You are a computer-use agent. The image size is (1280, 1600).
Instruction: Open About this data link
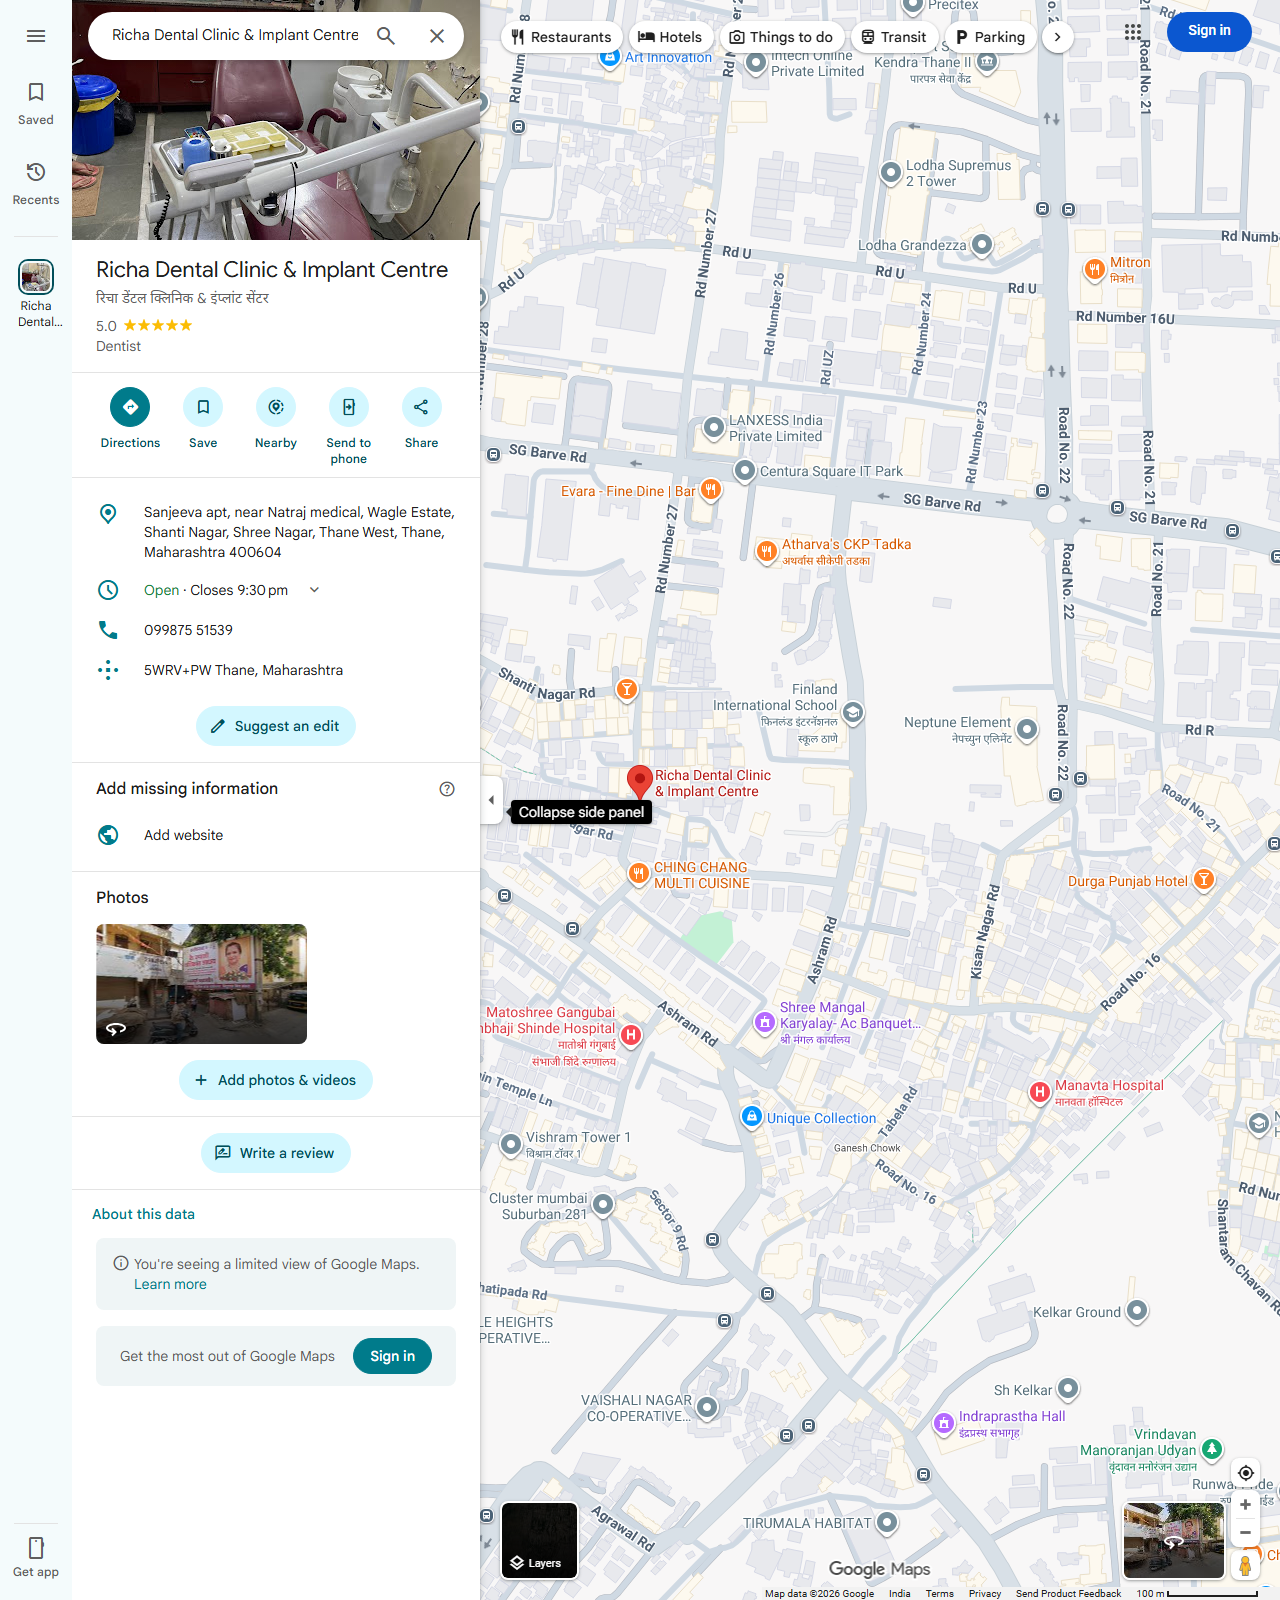[143, 1214]
